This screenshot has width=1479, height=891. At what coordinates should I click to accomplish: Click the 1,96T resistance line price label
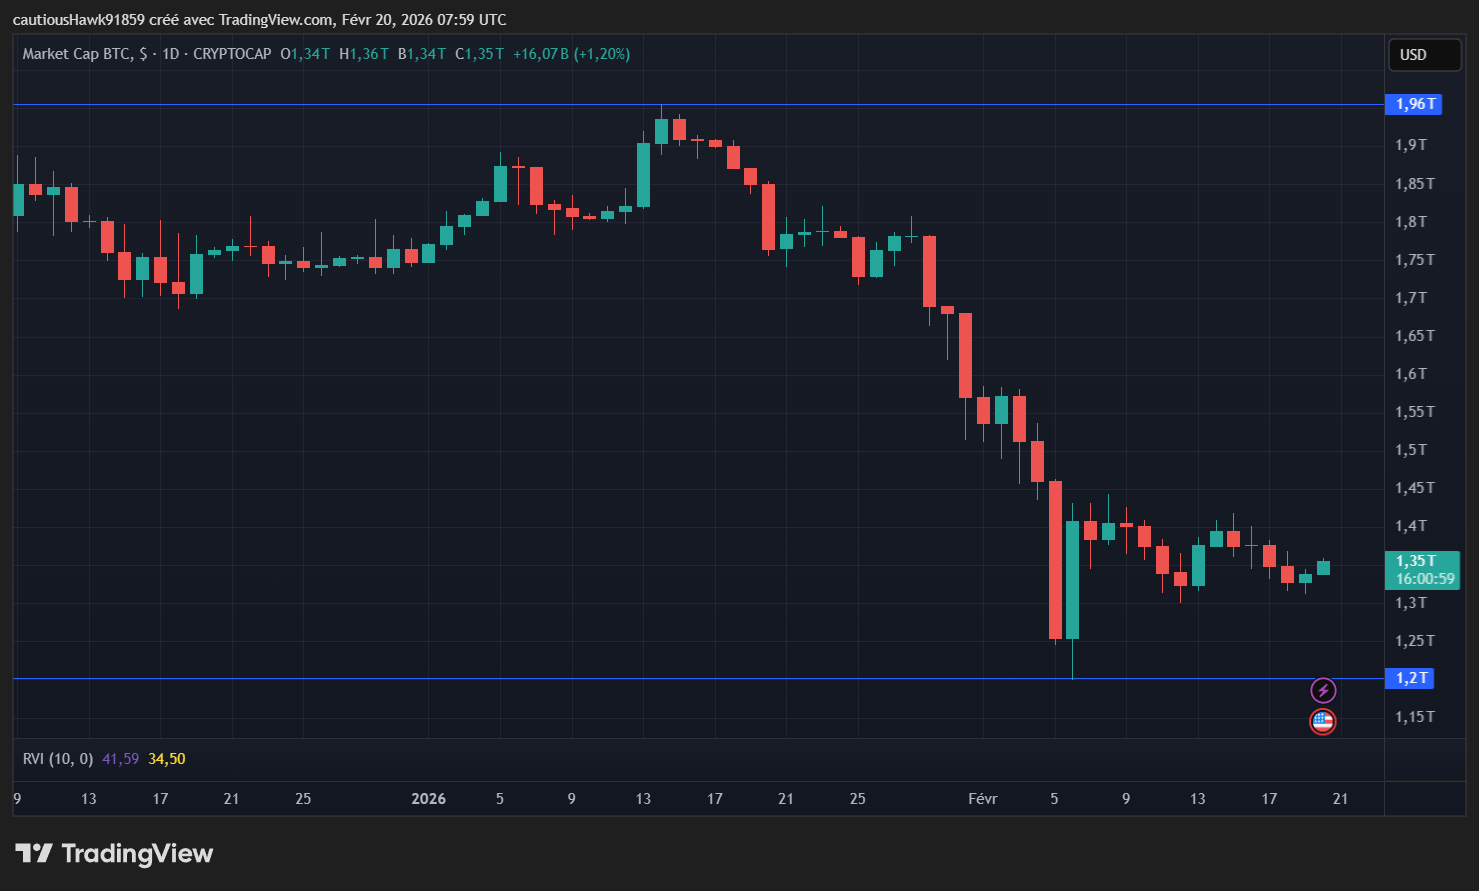[x=1413, y=103]
